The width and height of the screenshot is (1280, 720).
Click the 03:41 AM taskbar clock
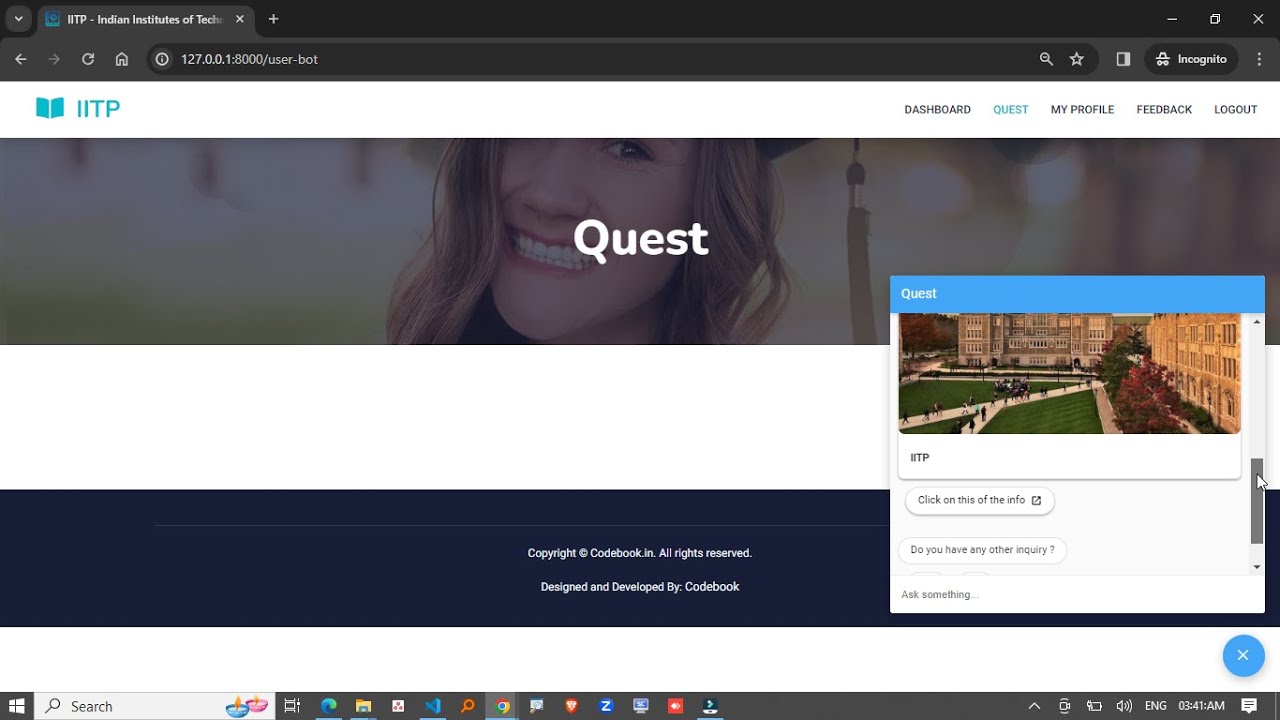click(x=1201, y=706)
